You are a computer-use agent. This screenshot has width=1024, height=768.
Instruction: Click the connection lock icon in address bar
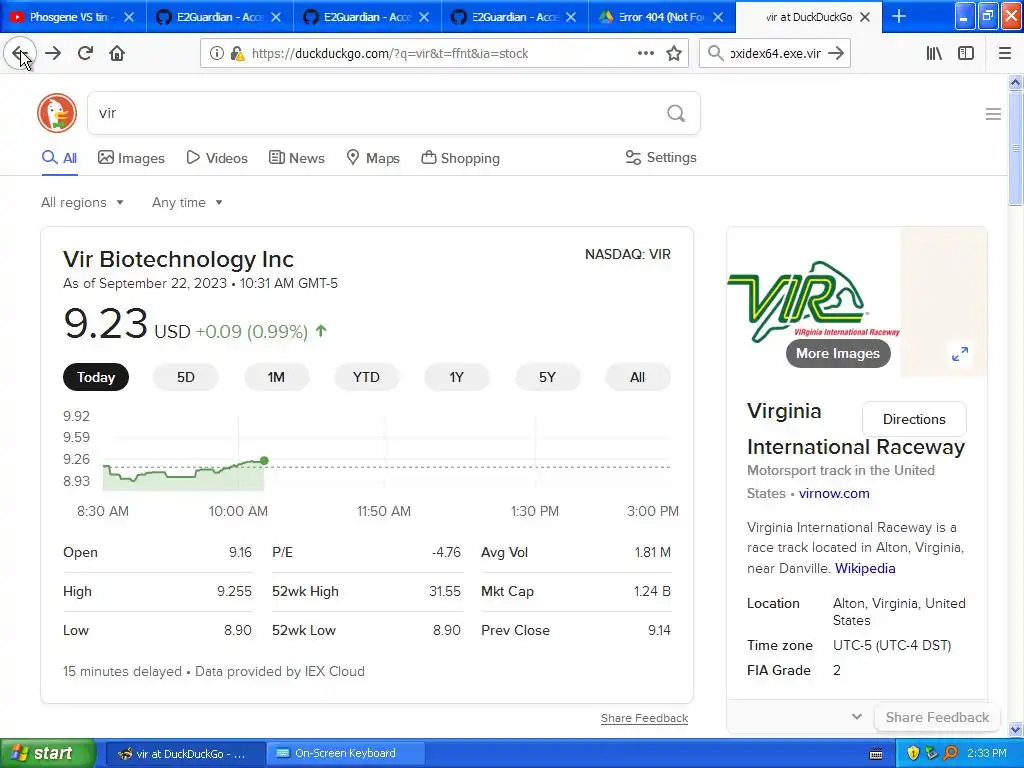pos(237,54)
